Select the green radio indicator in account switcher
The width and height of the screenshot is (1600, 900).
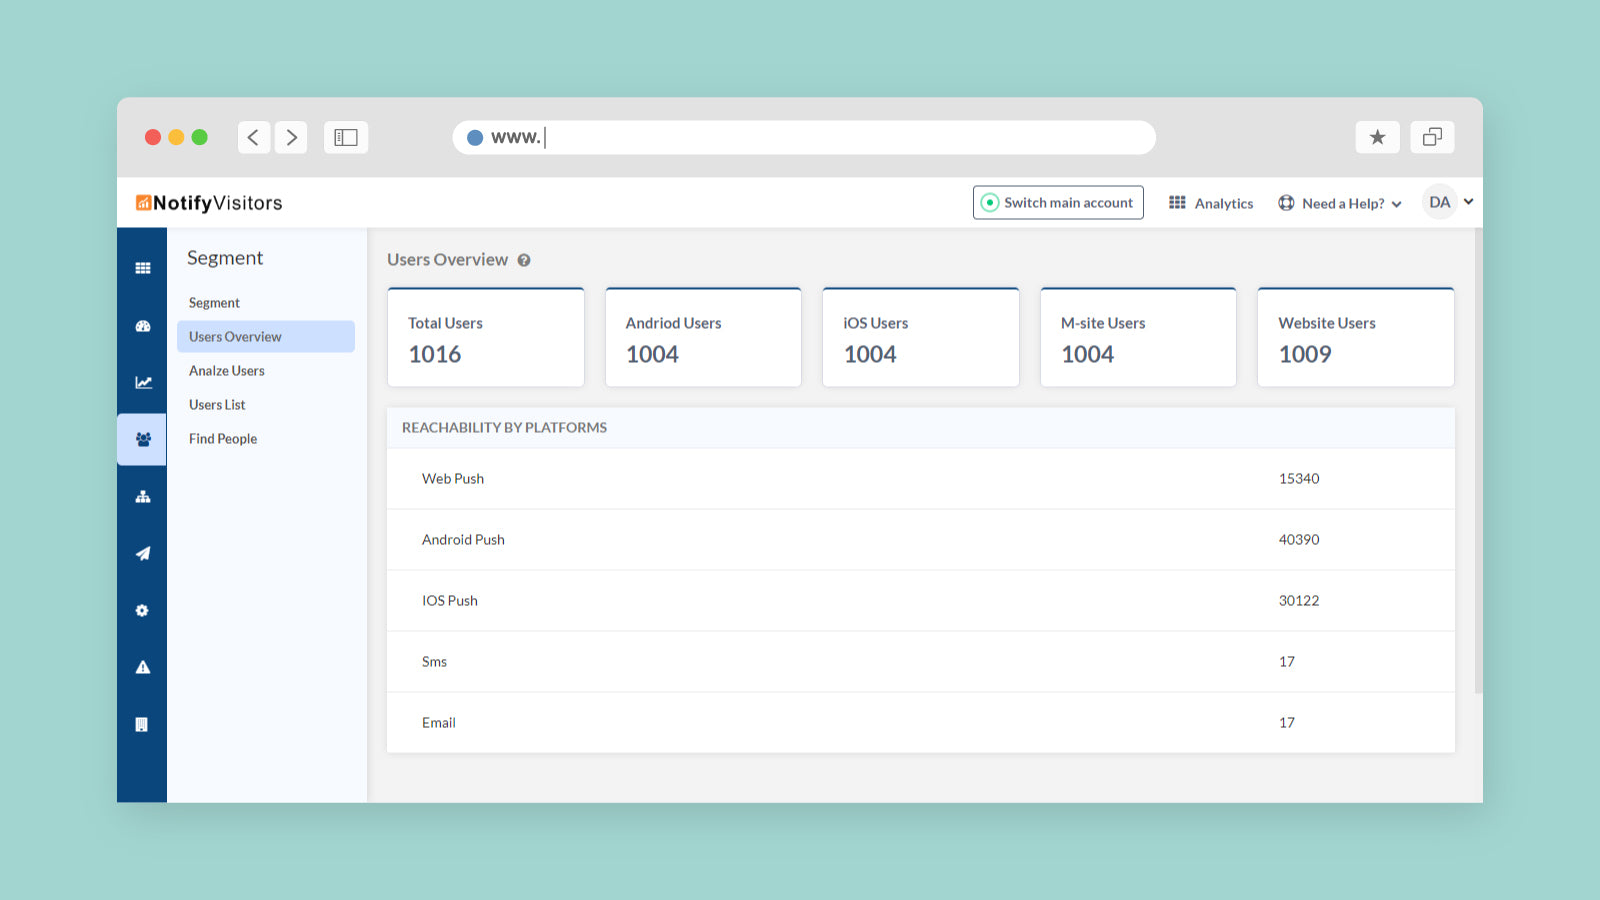click(x=990, y=202)
